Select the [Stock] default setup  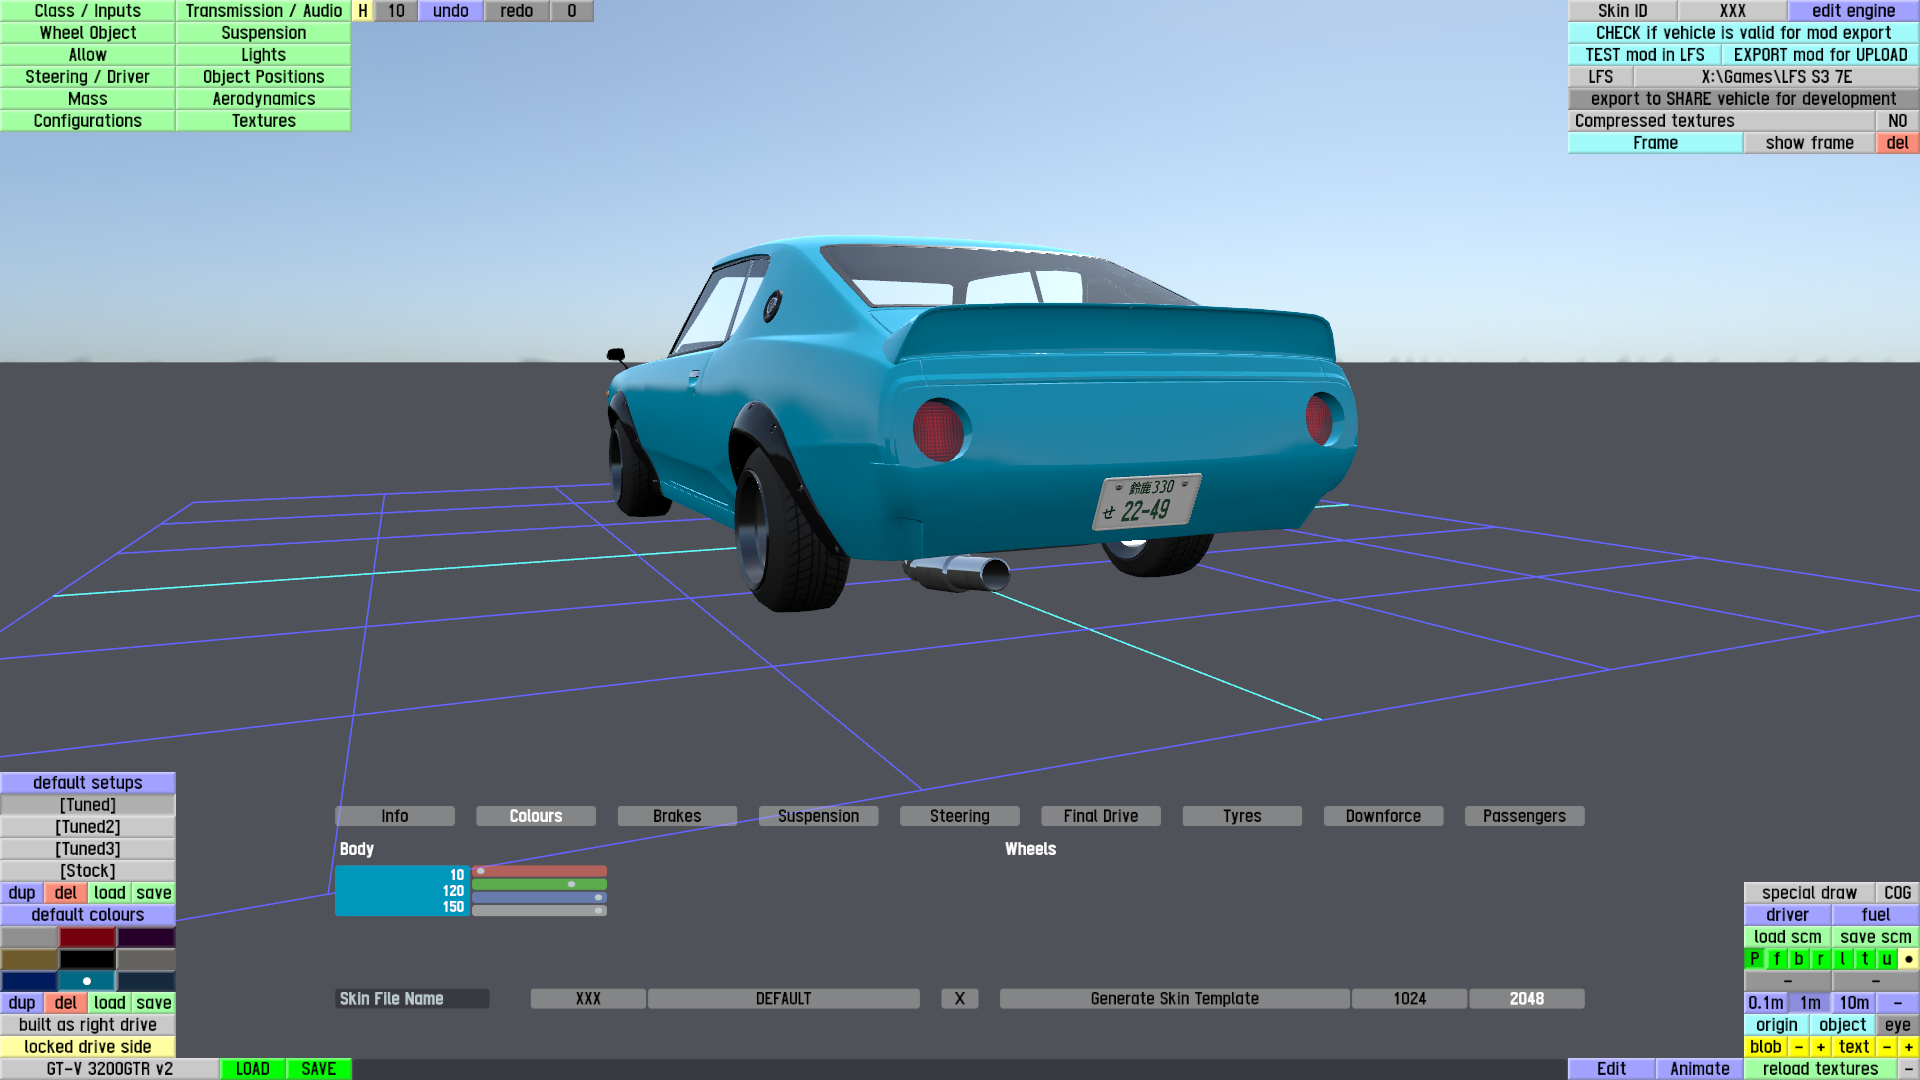click(x=88, y=871)
